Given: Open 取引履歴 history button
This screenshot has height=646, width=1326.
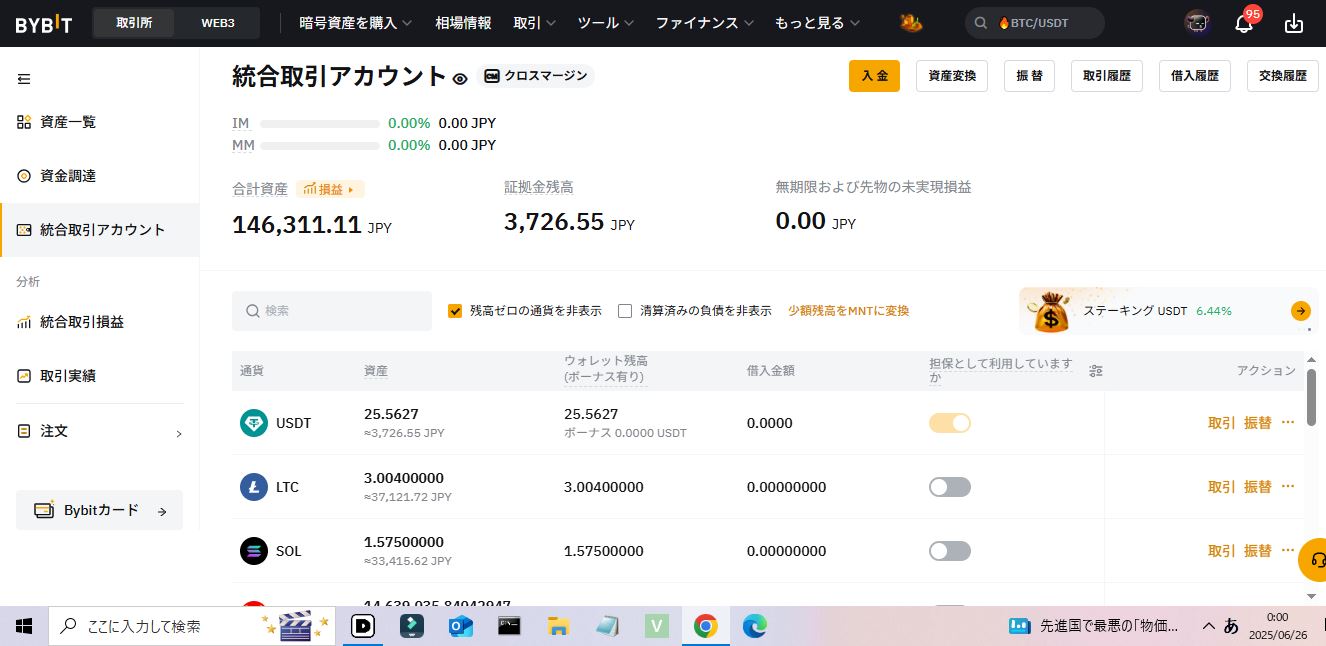Looking at the screenshot, I should (x=1107, y=76).
